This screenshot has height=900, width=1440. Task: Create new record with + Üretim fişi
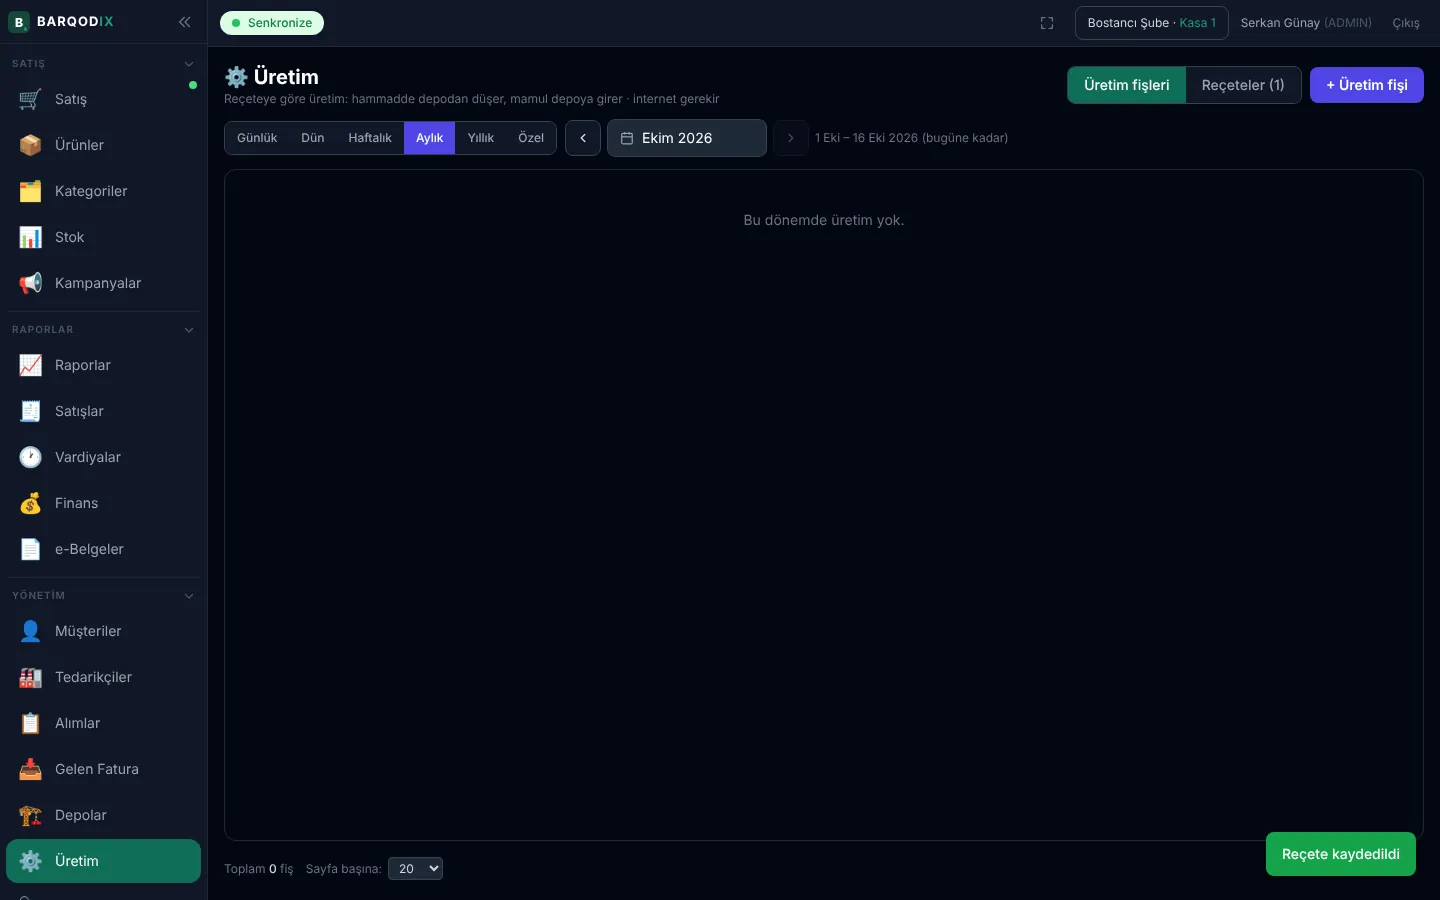(x=1367, y=85)
